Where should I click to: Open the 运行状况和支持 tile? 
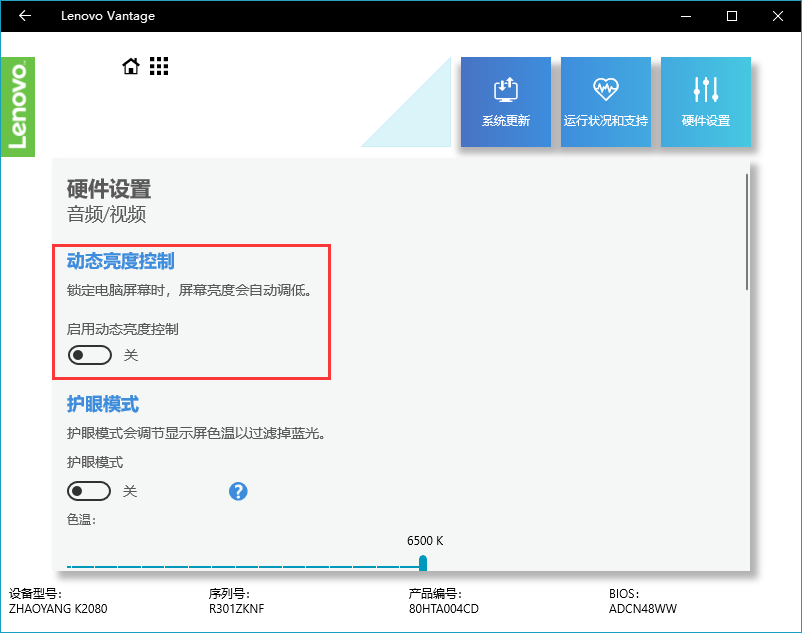pyautogui.click(x=606, y=102)
